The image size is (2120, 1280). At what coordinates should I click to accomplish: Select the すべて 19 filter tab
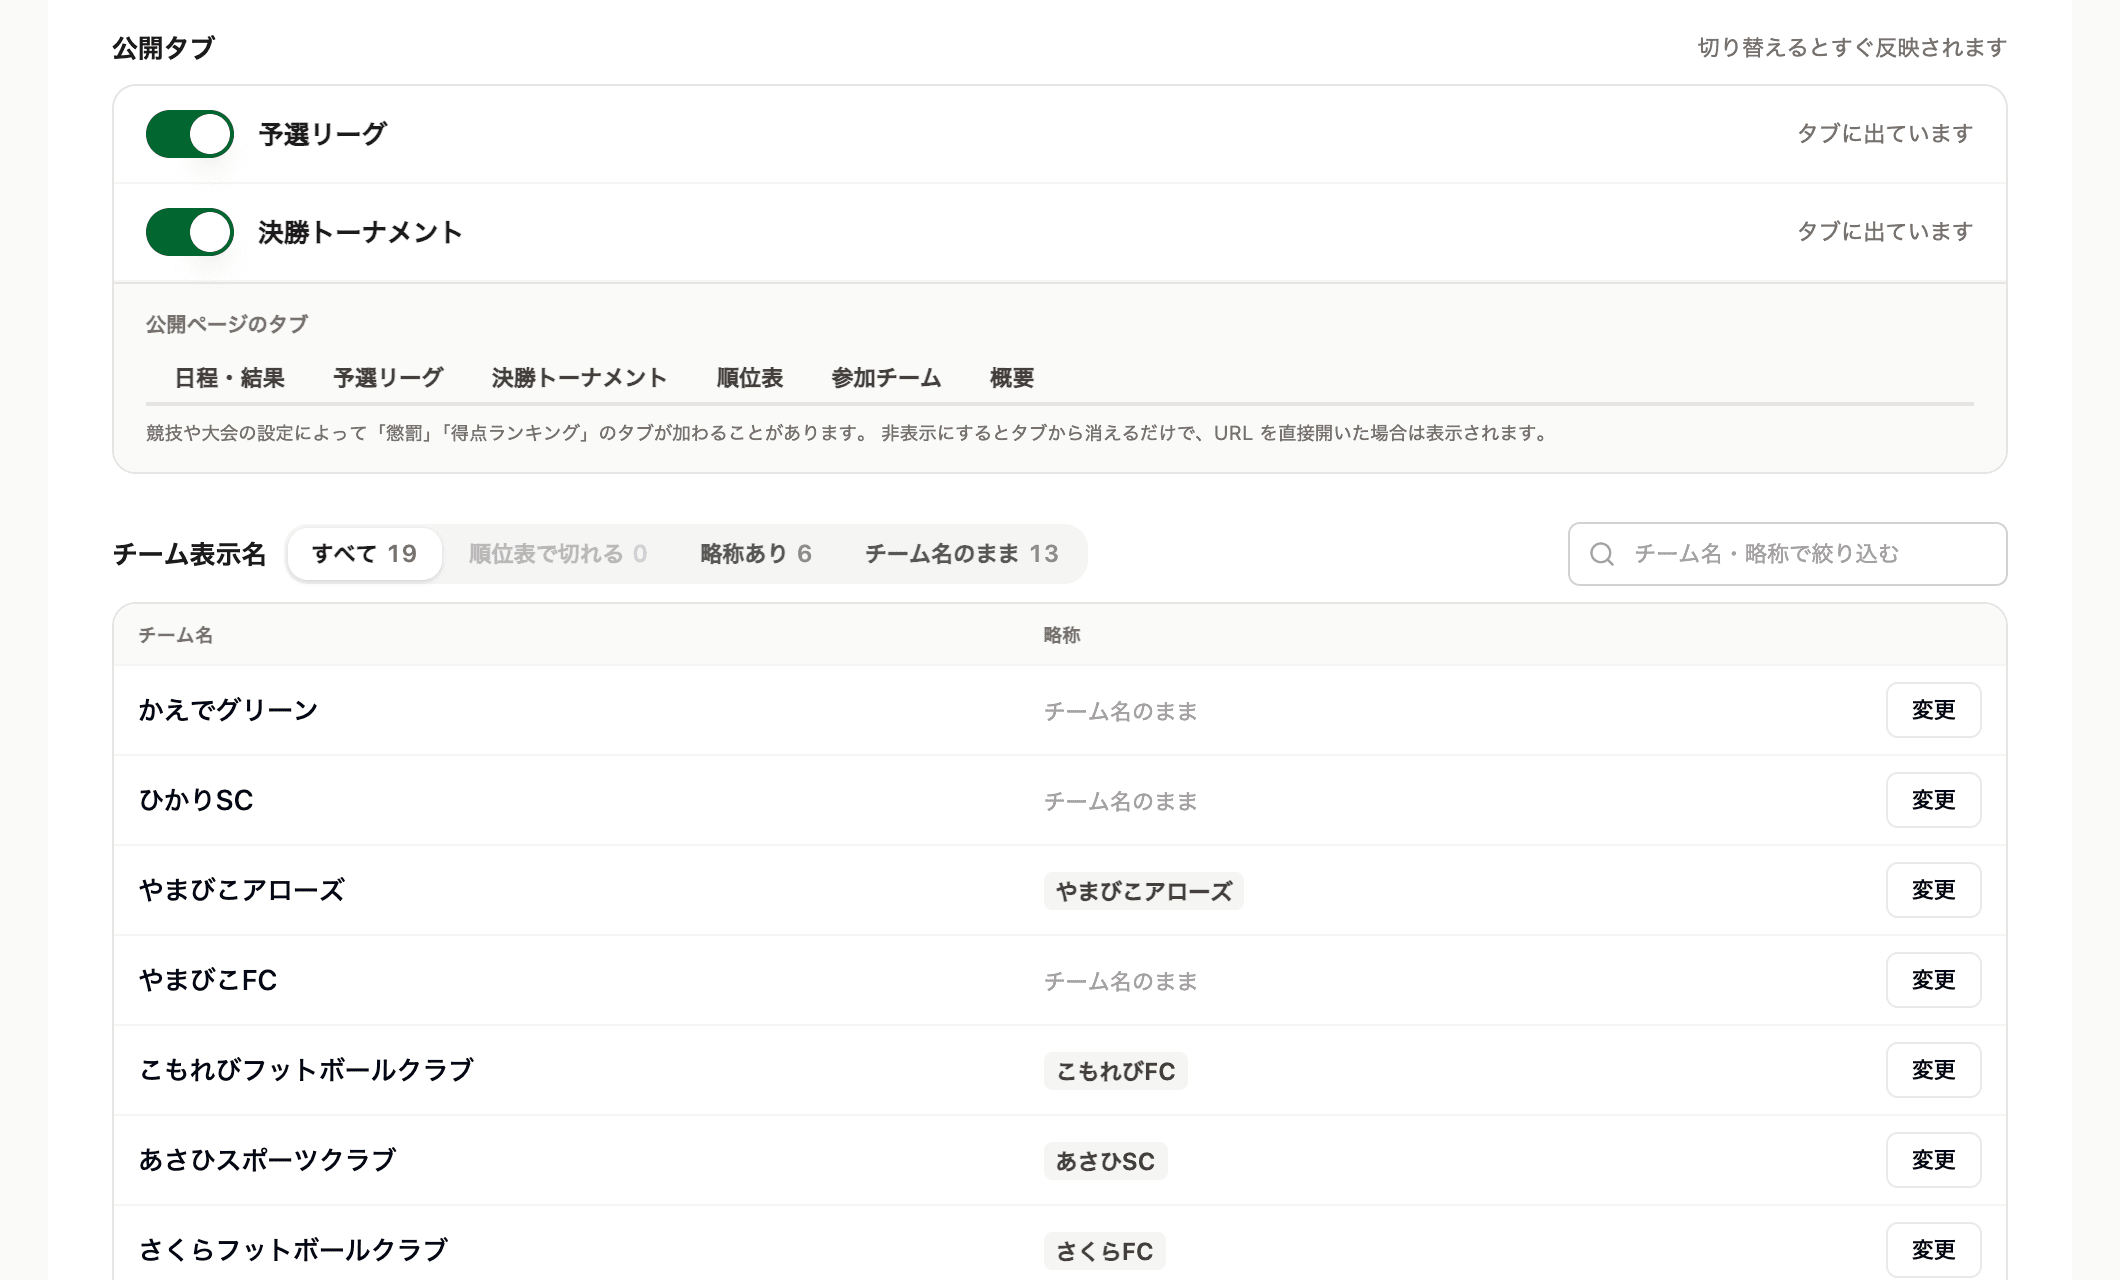pyautogui.click(x=365, y=554)
